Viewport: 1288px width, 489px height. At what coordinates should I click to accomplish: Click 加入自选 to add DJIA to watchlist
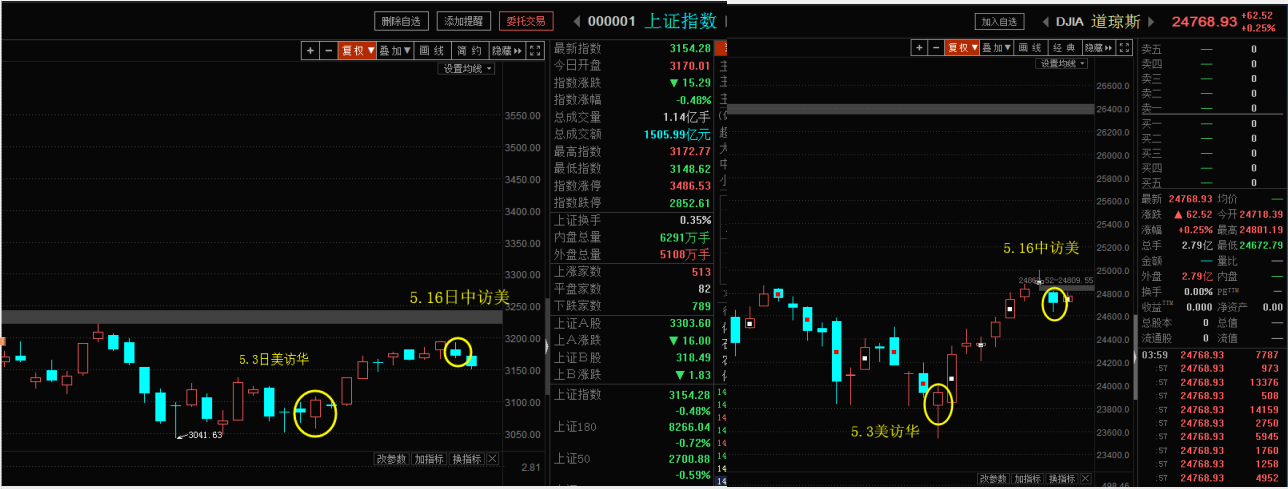(999, 21)
